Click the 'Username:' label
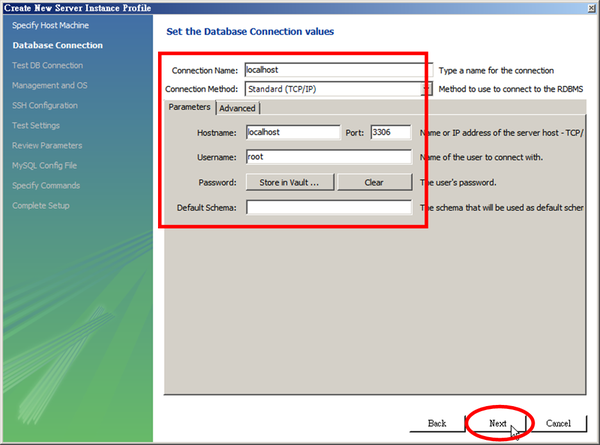The image size is (600, 445). click(217, 157)
